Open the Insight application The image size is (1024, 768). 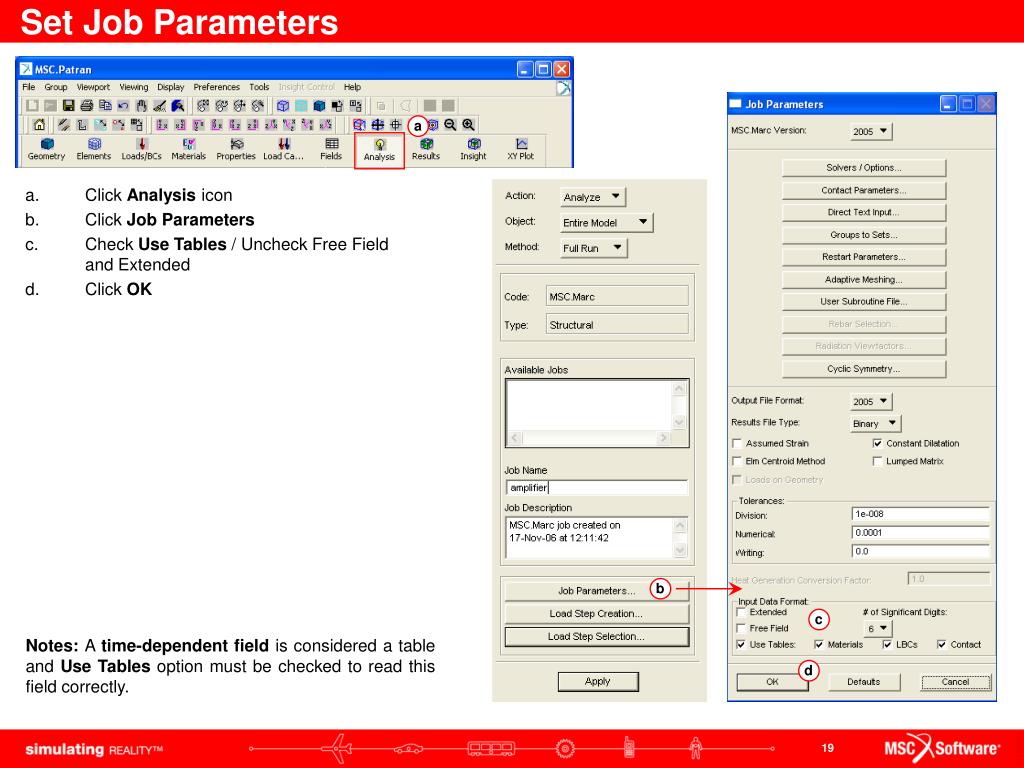[x=473, y=149]
